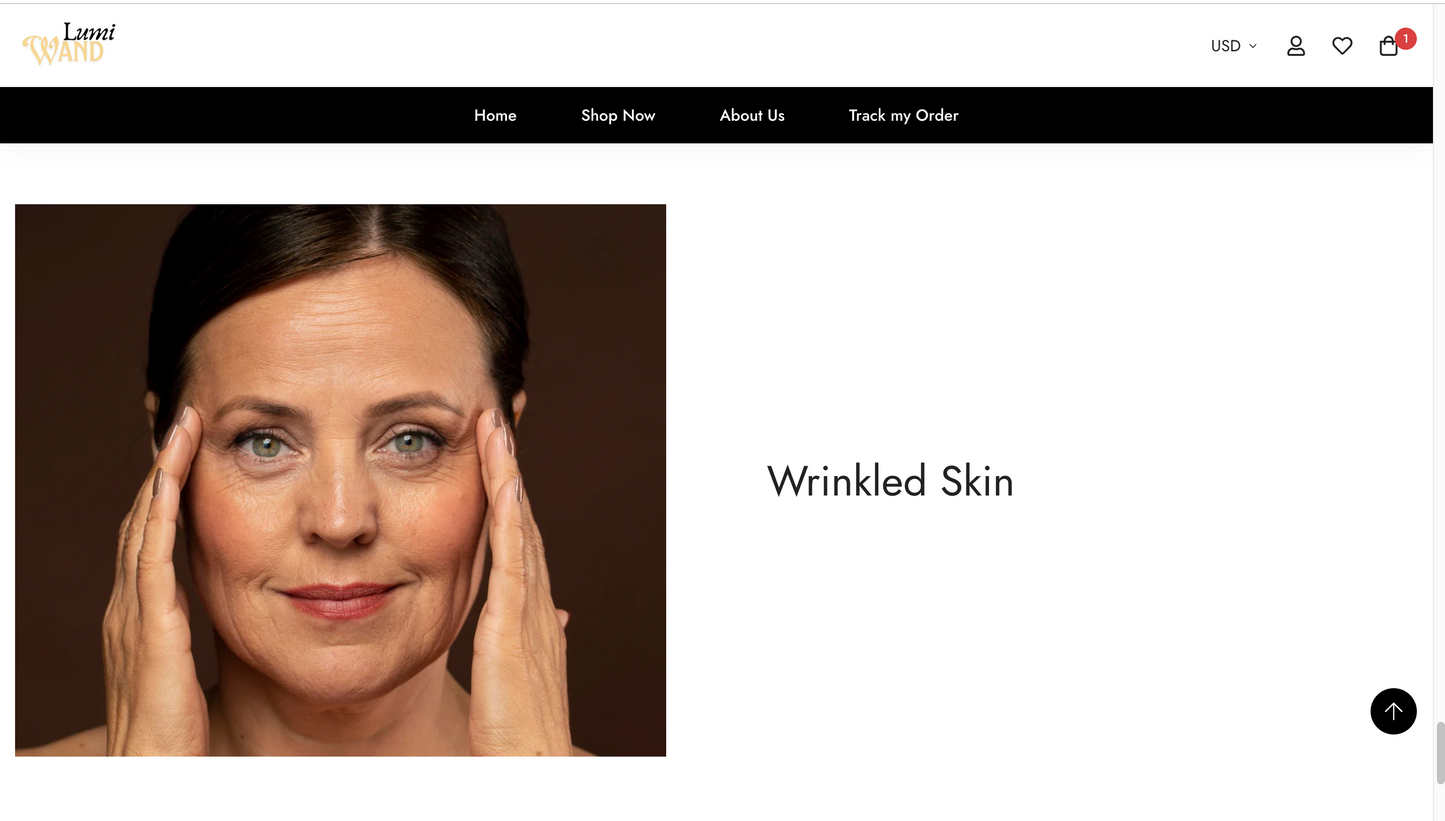The image size is (1445, 821).
Task: Go to the Home menu item
Action: pos(495,115)
